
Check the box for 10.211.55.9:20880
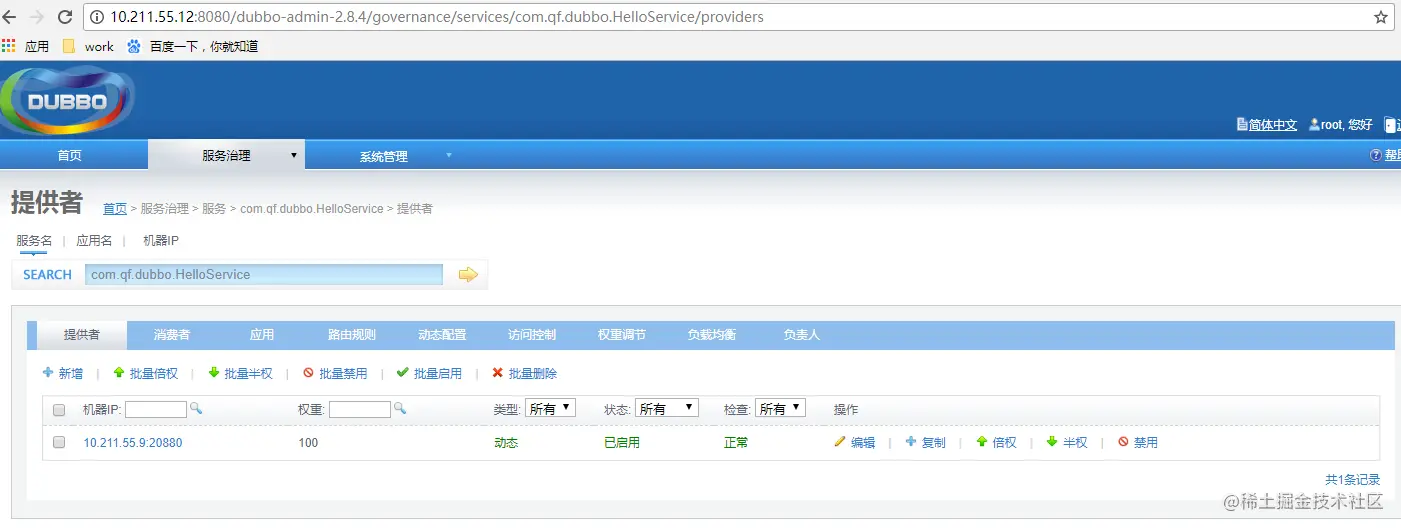point(59,442)
